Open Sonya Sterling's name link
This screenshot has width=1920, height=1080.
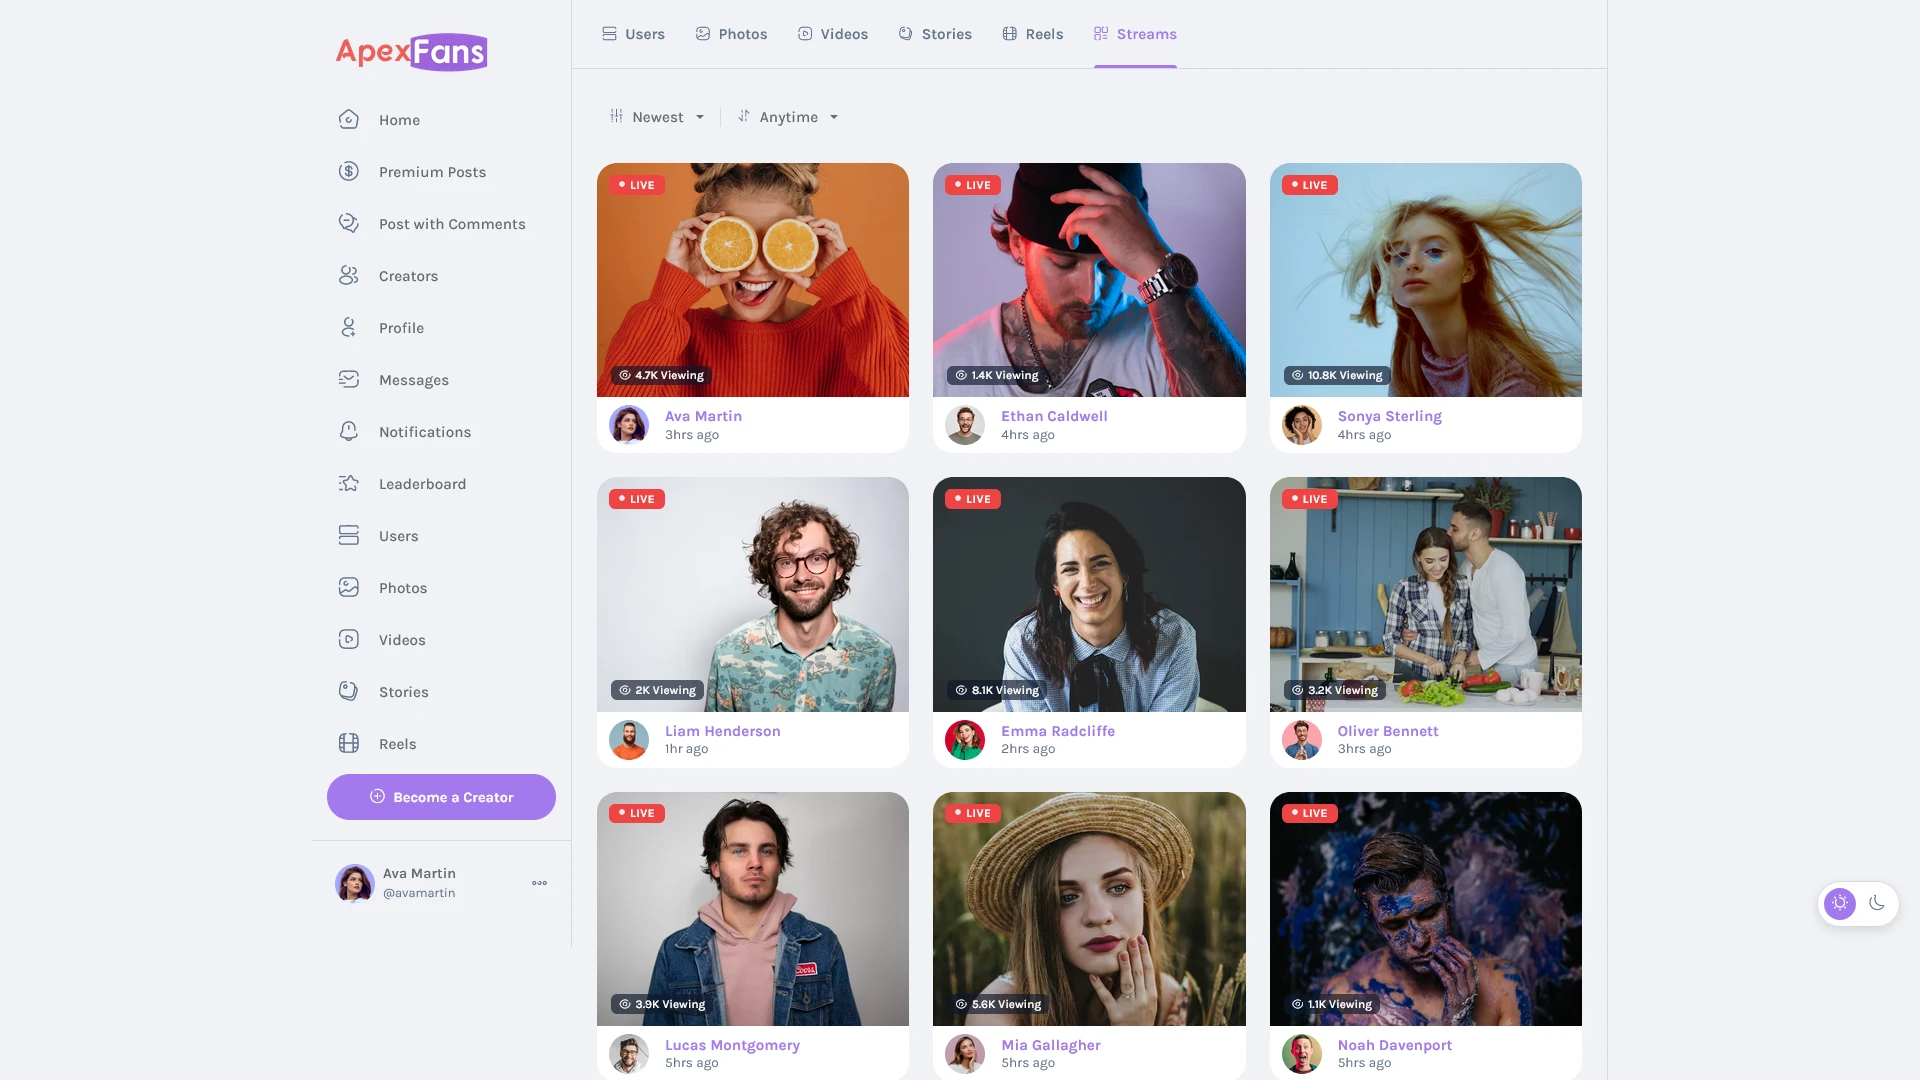pos(1389,416)
